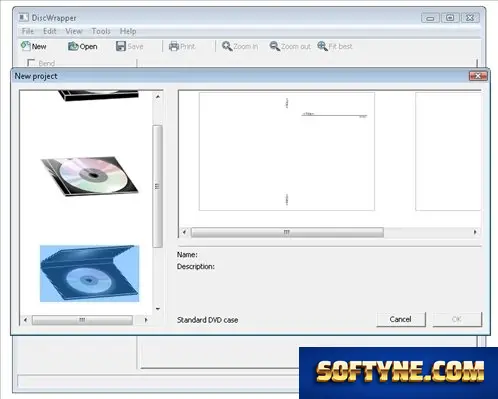Close the New project dialog
This screenshot has height=399, width=498.
click(x=478, y=76)
